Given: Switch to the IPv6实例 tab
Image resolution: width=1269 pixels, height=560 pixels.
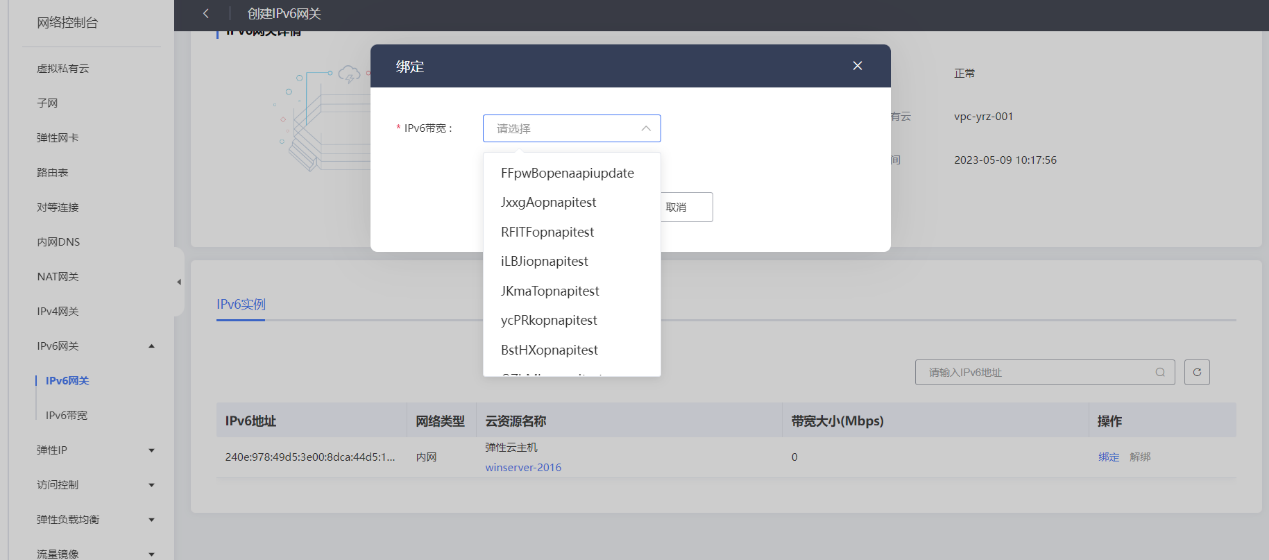Looking at the screenshot, I should [x=241, y=304].
